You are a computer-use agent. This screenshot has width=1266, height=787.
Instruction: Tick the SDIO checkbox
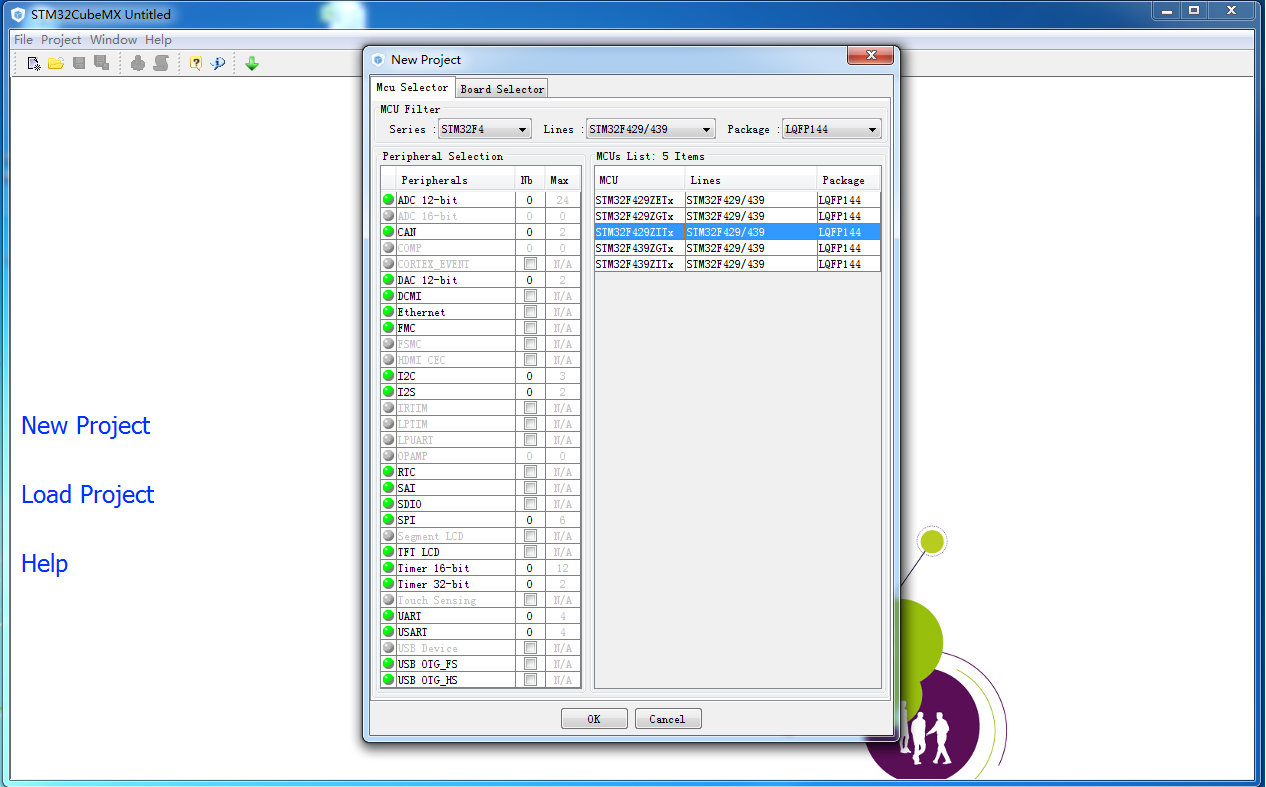pos(530,504)
